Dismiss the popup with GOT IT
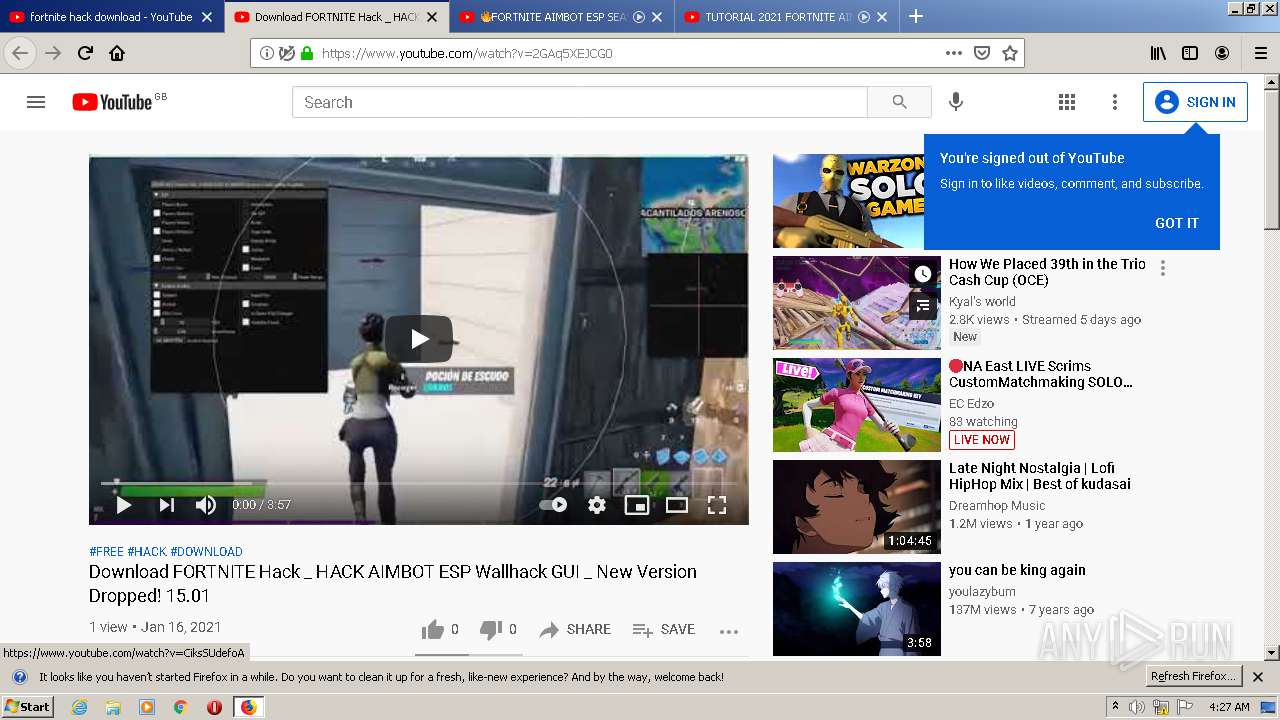The height and width of the screenshot is (720, 1280). [x=1176, y=223]
